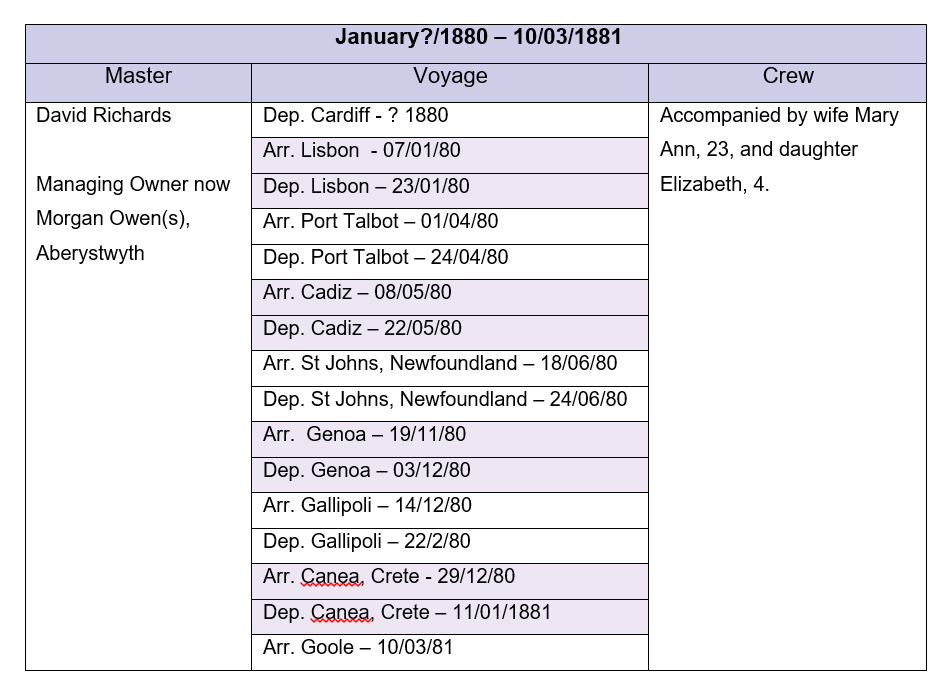The image size is (941, 697).
Task: Select the Voyage column header
Action: click(x=450, y=76)
